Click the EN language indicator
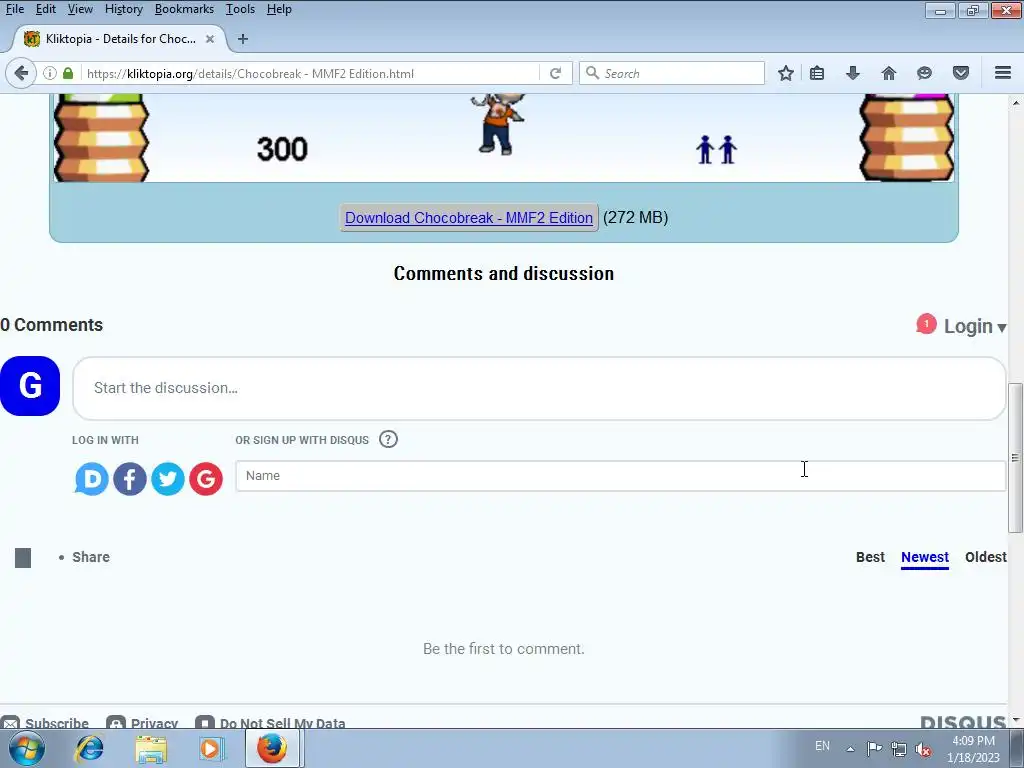This screenshot has height=768, width=1024. coord(822,746)
